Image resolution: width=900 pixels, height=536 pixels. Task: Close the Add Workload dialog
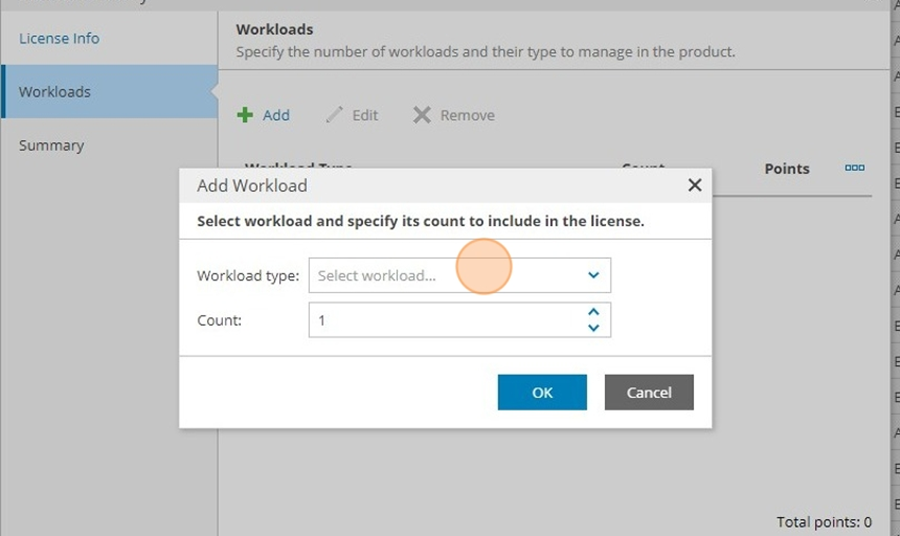[695, 185]
